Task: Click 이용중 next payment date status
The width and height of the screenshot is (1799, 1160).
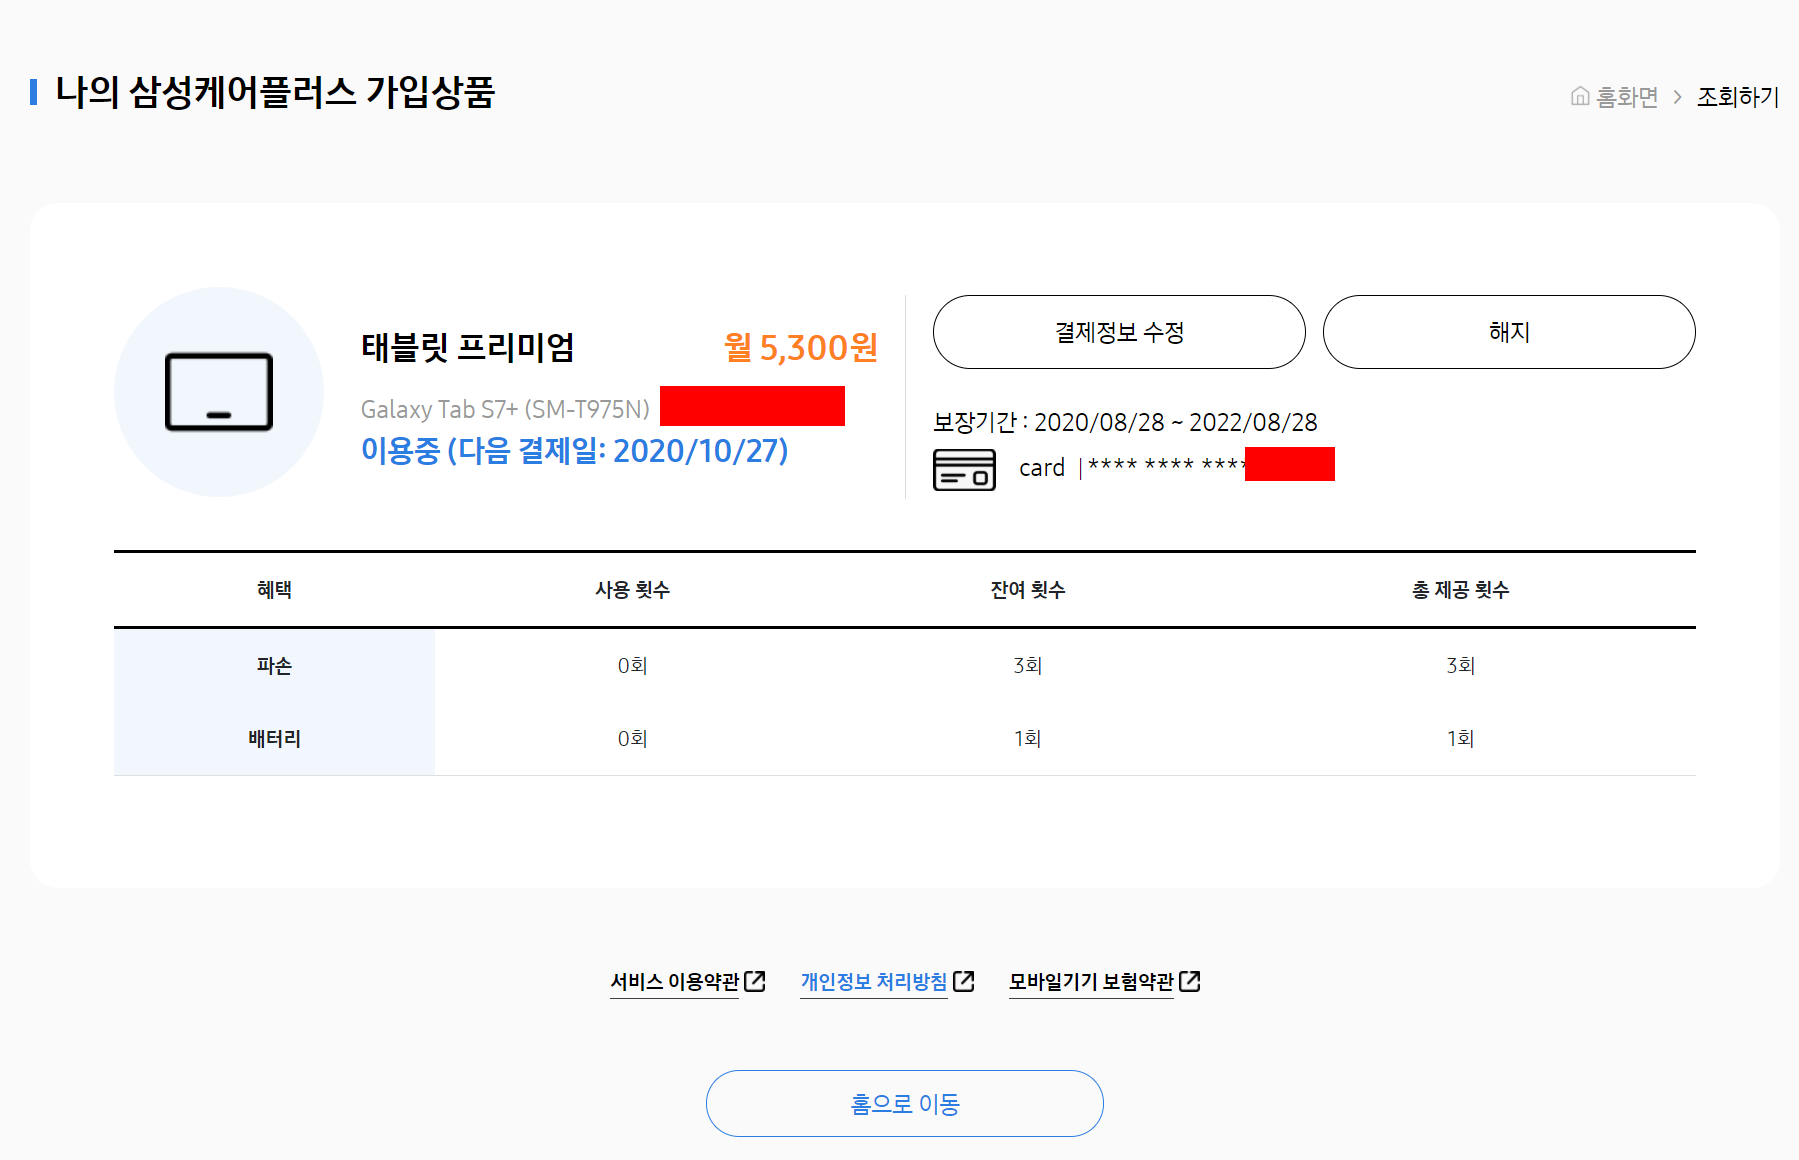Action: tap(575, 451)
